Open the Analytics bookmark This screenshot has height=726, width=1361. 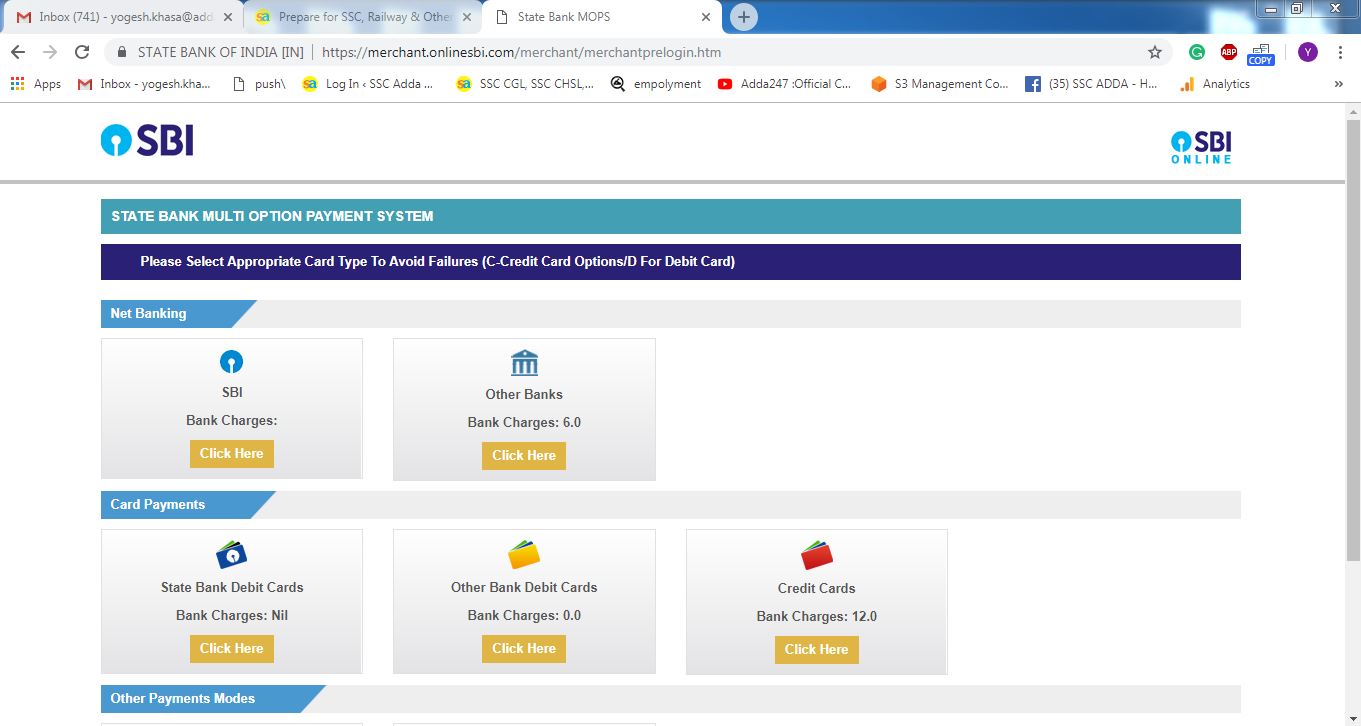(1215, 84)
